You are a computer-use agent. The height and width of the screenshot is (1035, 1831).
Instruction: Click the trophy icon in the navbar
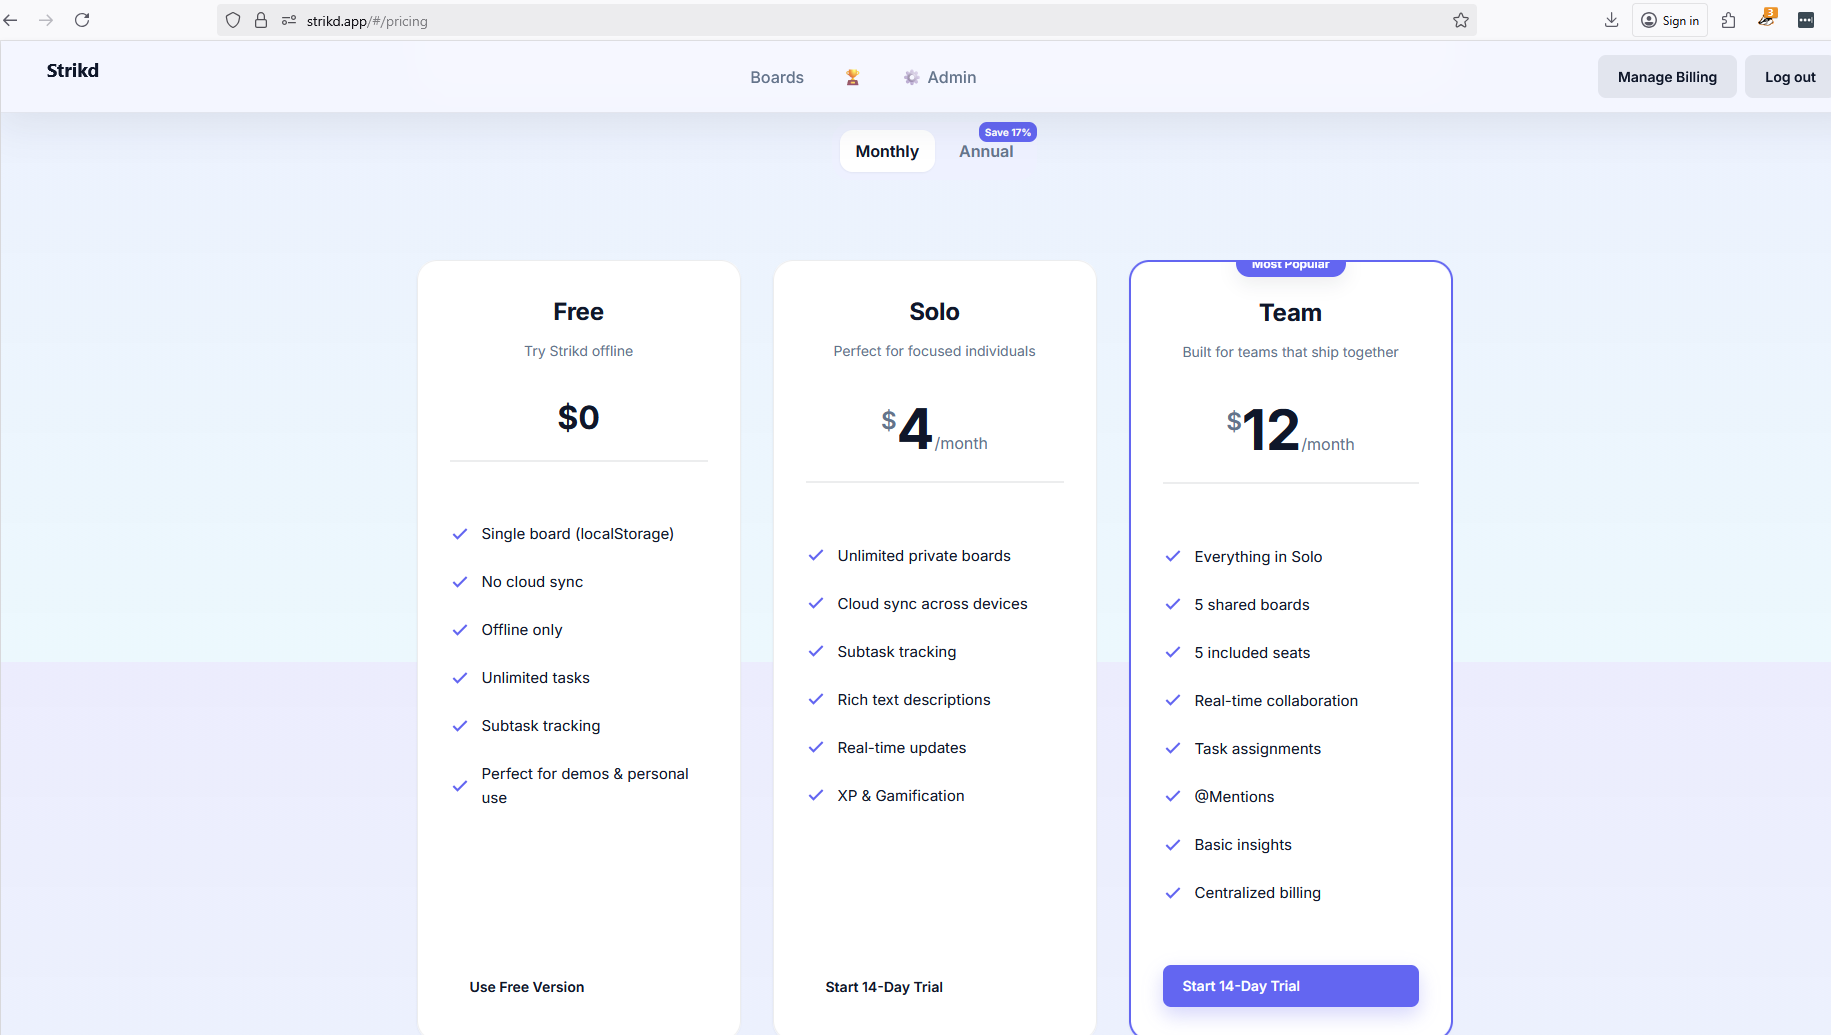pyautogui.click(x=852, y=77)
